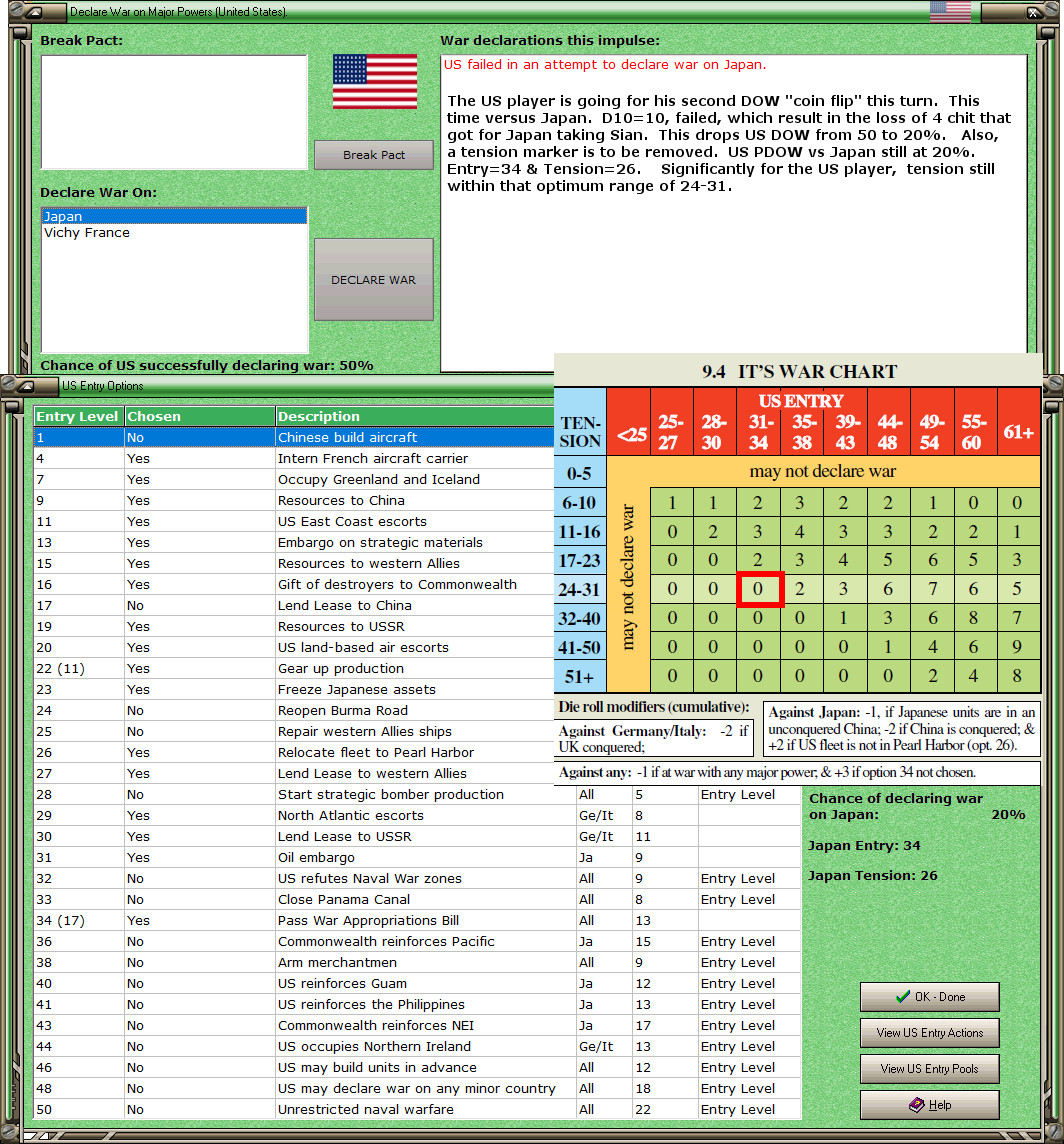The height and width of the screenshot is (1144, 1064).
Task: Click the small US flag in title bar
Action: (950, 12)
